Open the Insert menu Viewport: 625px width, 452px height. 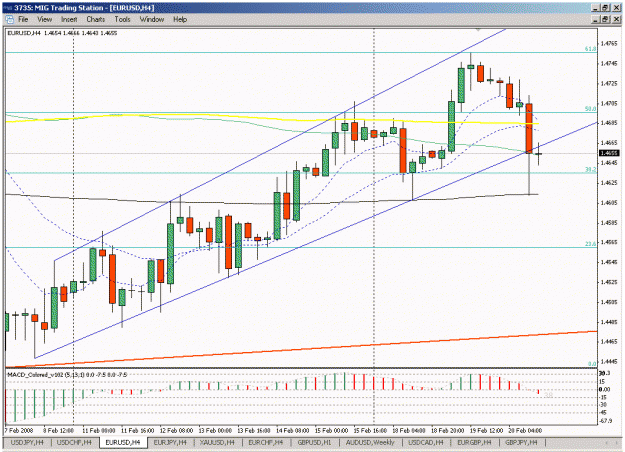pyautogui.click(x=69, y=19)
